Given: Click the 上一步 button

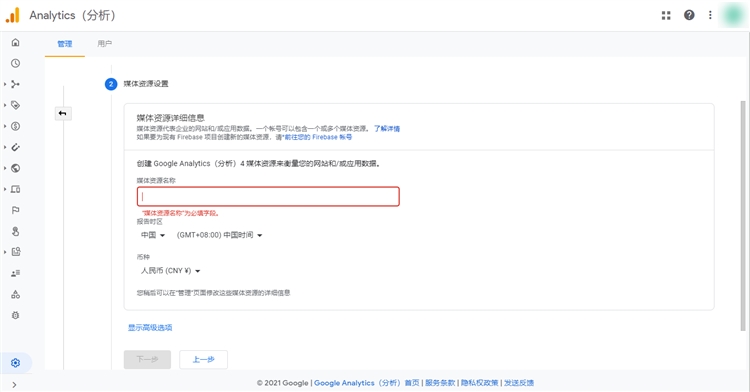Looking at the screenshot, I should pos(203,359).
